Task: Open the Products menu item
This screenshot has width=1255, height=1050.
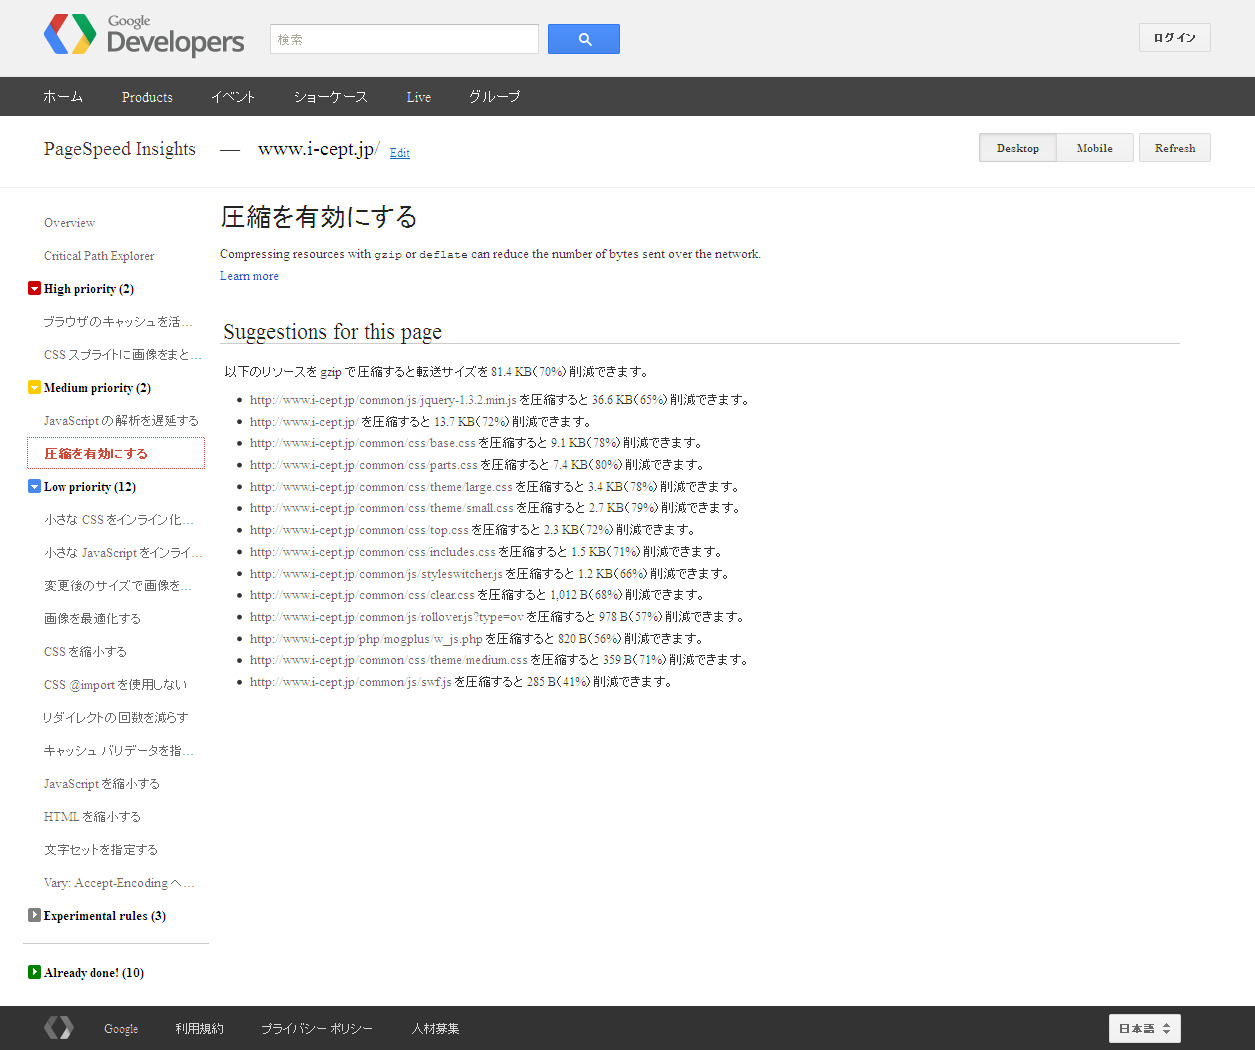Action: pyautogui.click(x=147, y=97)
